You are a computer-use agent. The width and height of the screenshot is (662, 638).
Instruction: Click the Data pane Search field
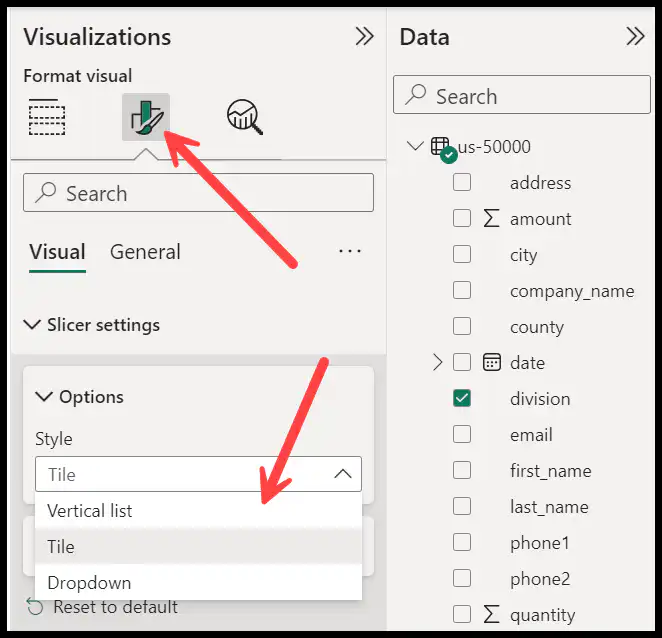(x=522, y=95)
